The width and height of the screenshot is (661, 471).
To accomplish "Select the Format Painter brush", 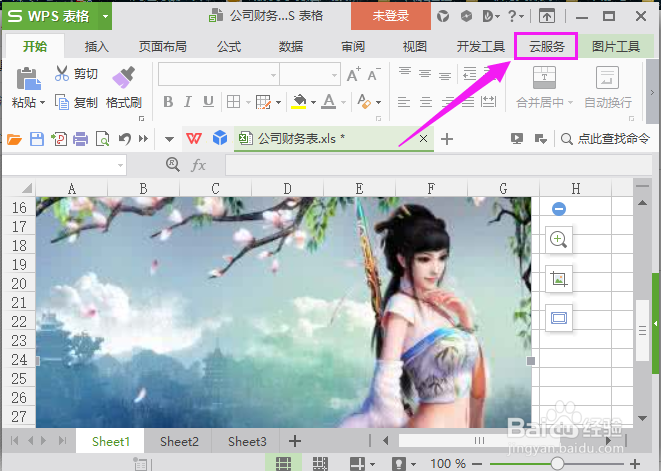I will [124, 77].
